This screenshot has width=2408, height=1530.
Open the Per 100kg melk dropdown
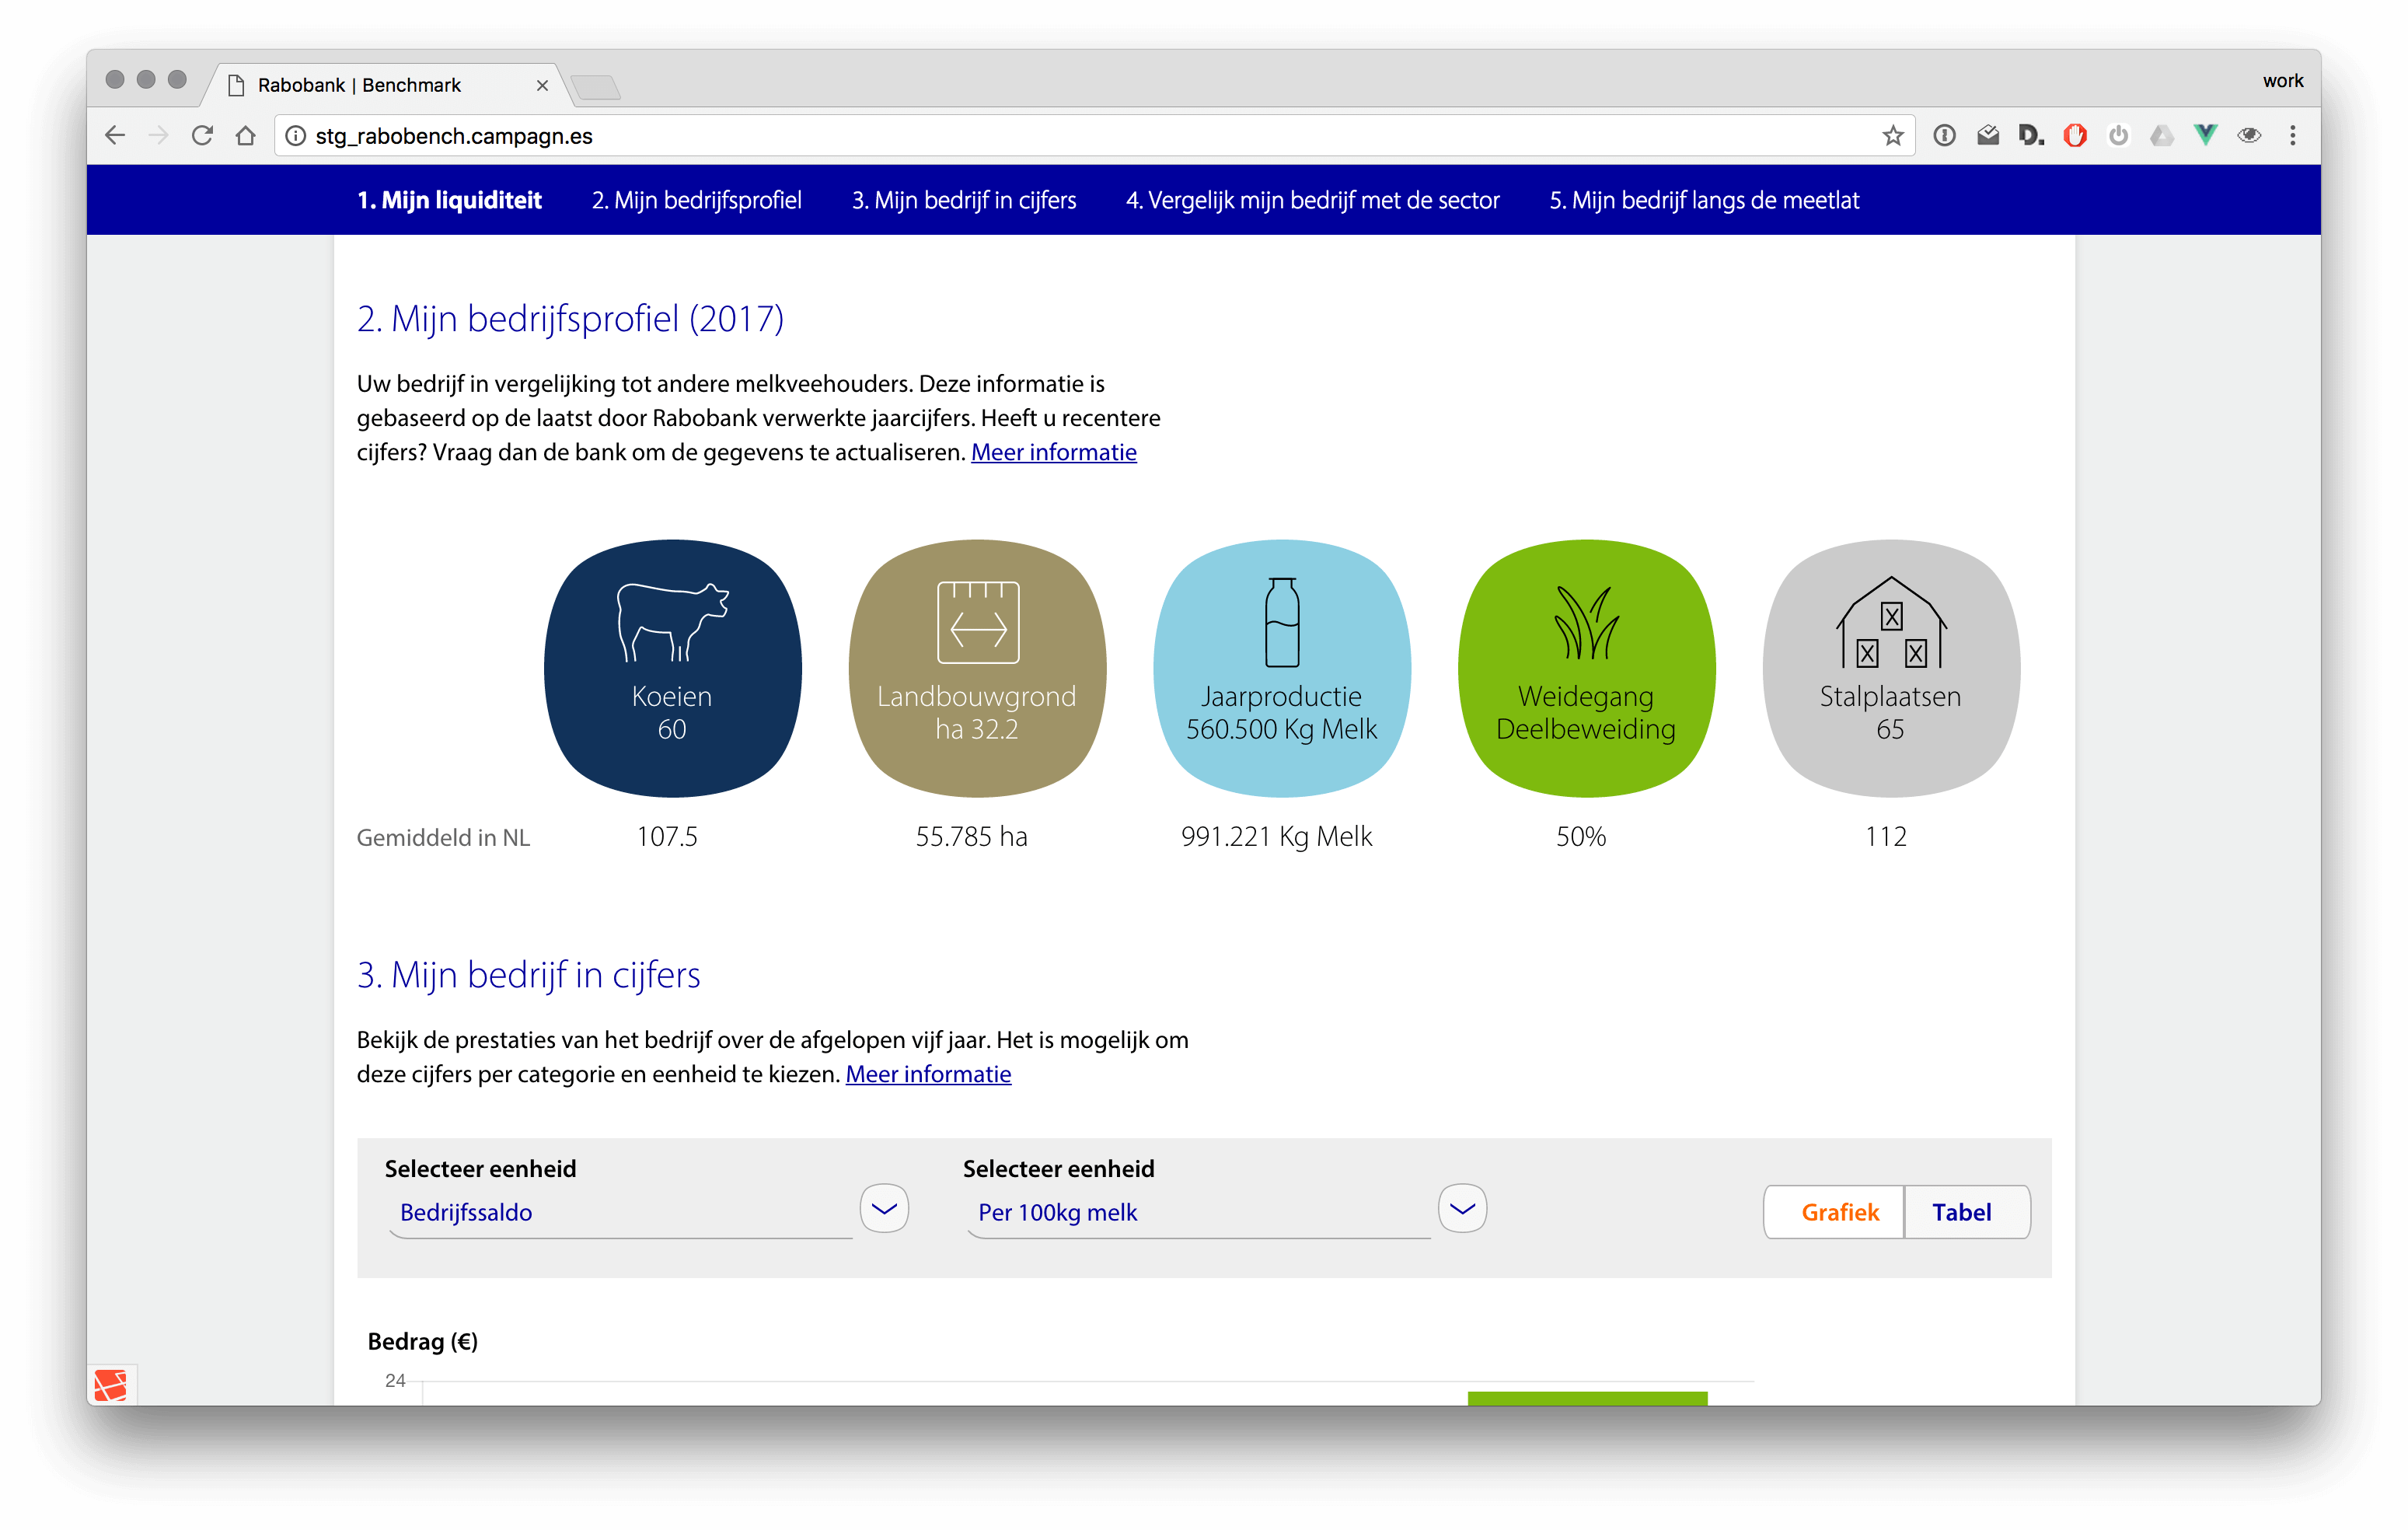[1462, 1208]
